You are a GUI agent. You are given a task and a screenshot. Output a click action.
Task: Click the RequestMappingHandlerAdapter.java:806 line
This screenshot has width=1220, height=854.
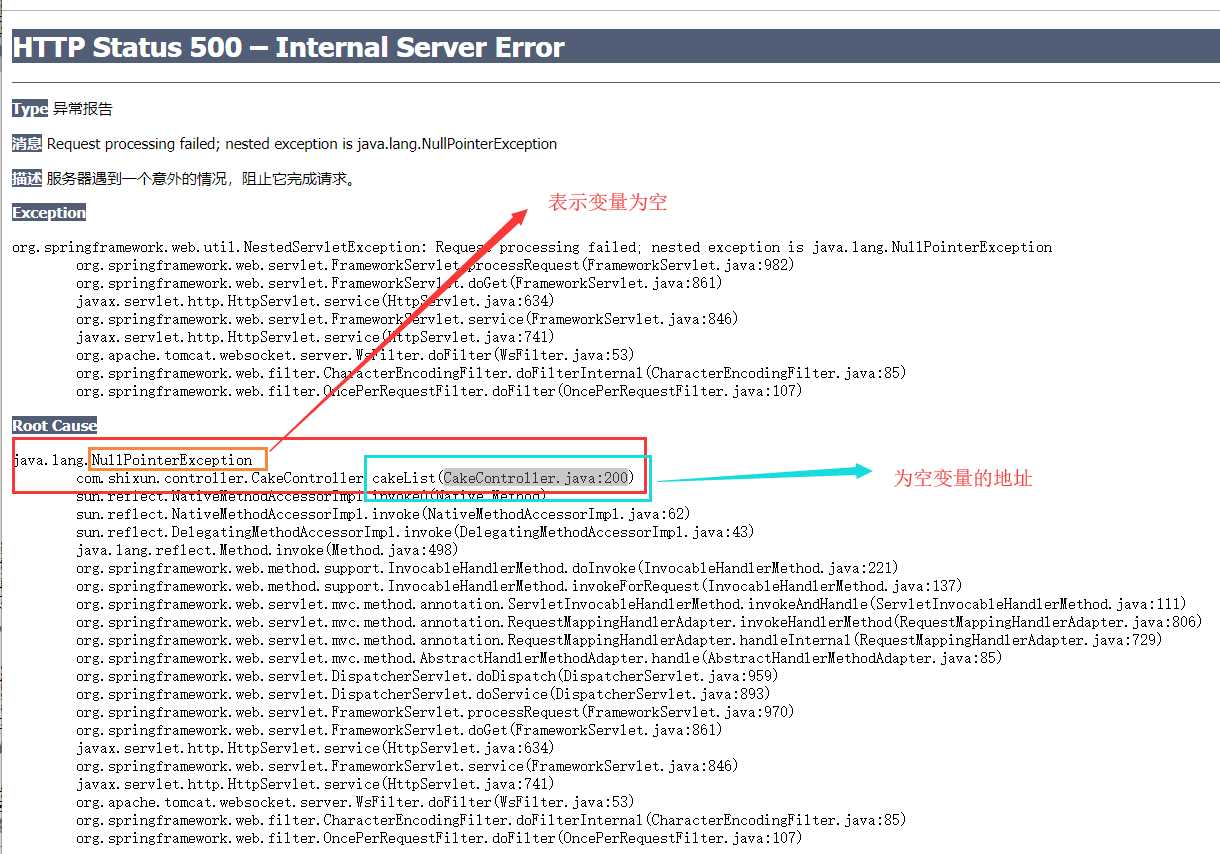tap(639, 622)
